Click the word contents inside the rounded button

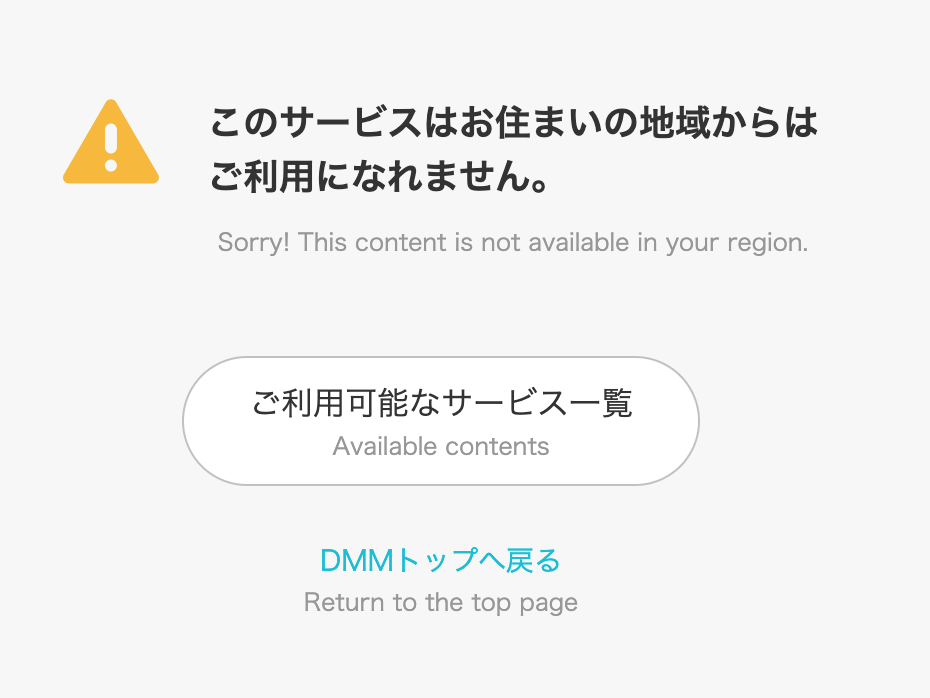click(497, 447)
